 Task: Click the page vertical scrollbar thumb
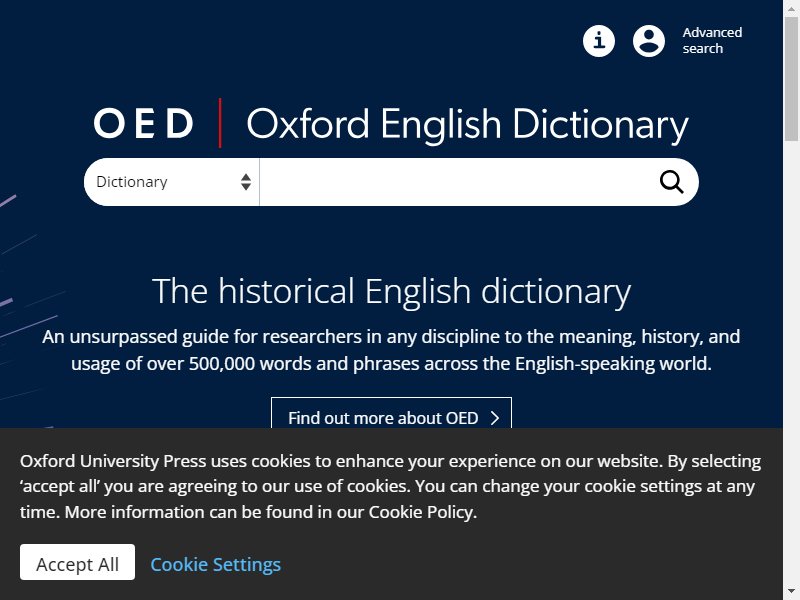point(791,78)
